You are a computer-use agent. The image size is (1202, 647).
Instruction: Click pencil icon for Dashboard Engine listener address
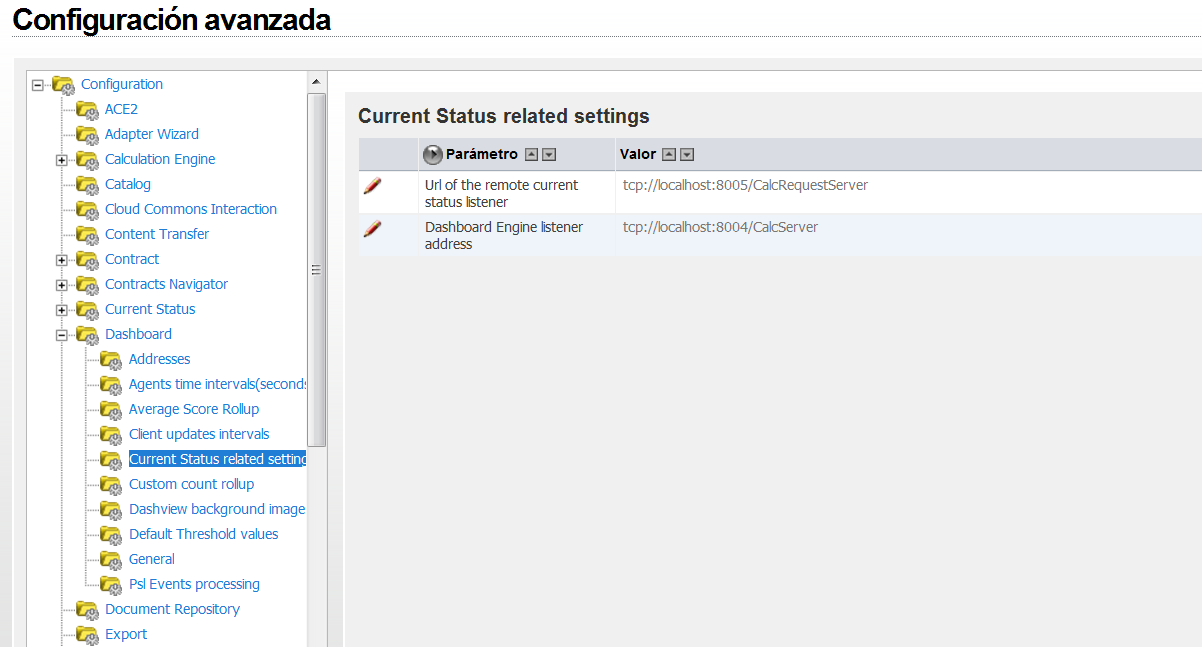click(372, 229)
